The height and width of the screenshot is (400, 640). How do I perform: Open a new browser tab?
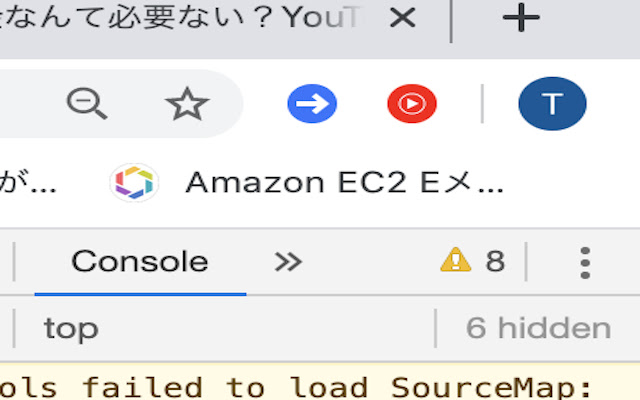click(x=520, y=18)
